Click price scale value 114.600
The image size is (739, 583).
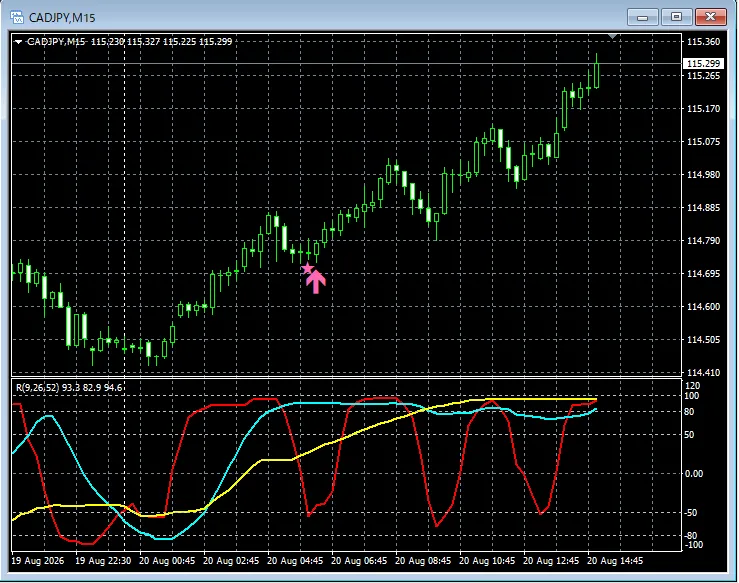(x=704, y=307)
